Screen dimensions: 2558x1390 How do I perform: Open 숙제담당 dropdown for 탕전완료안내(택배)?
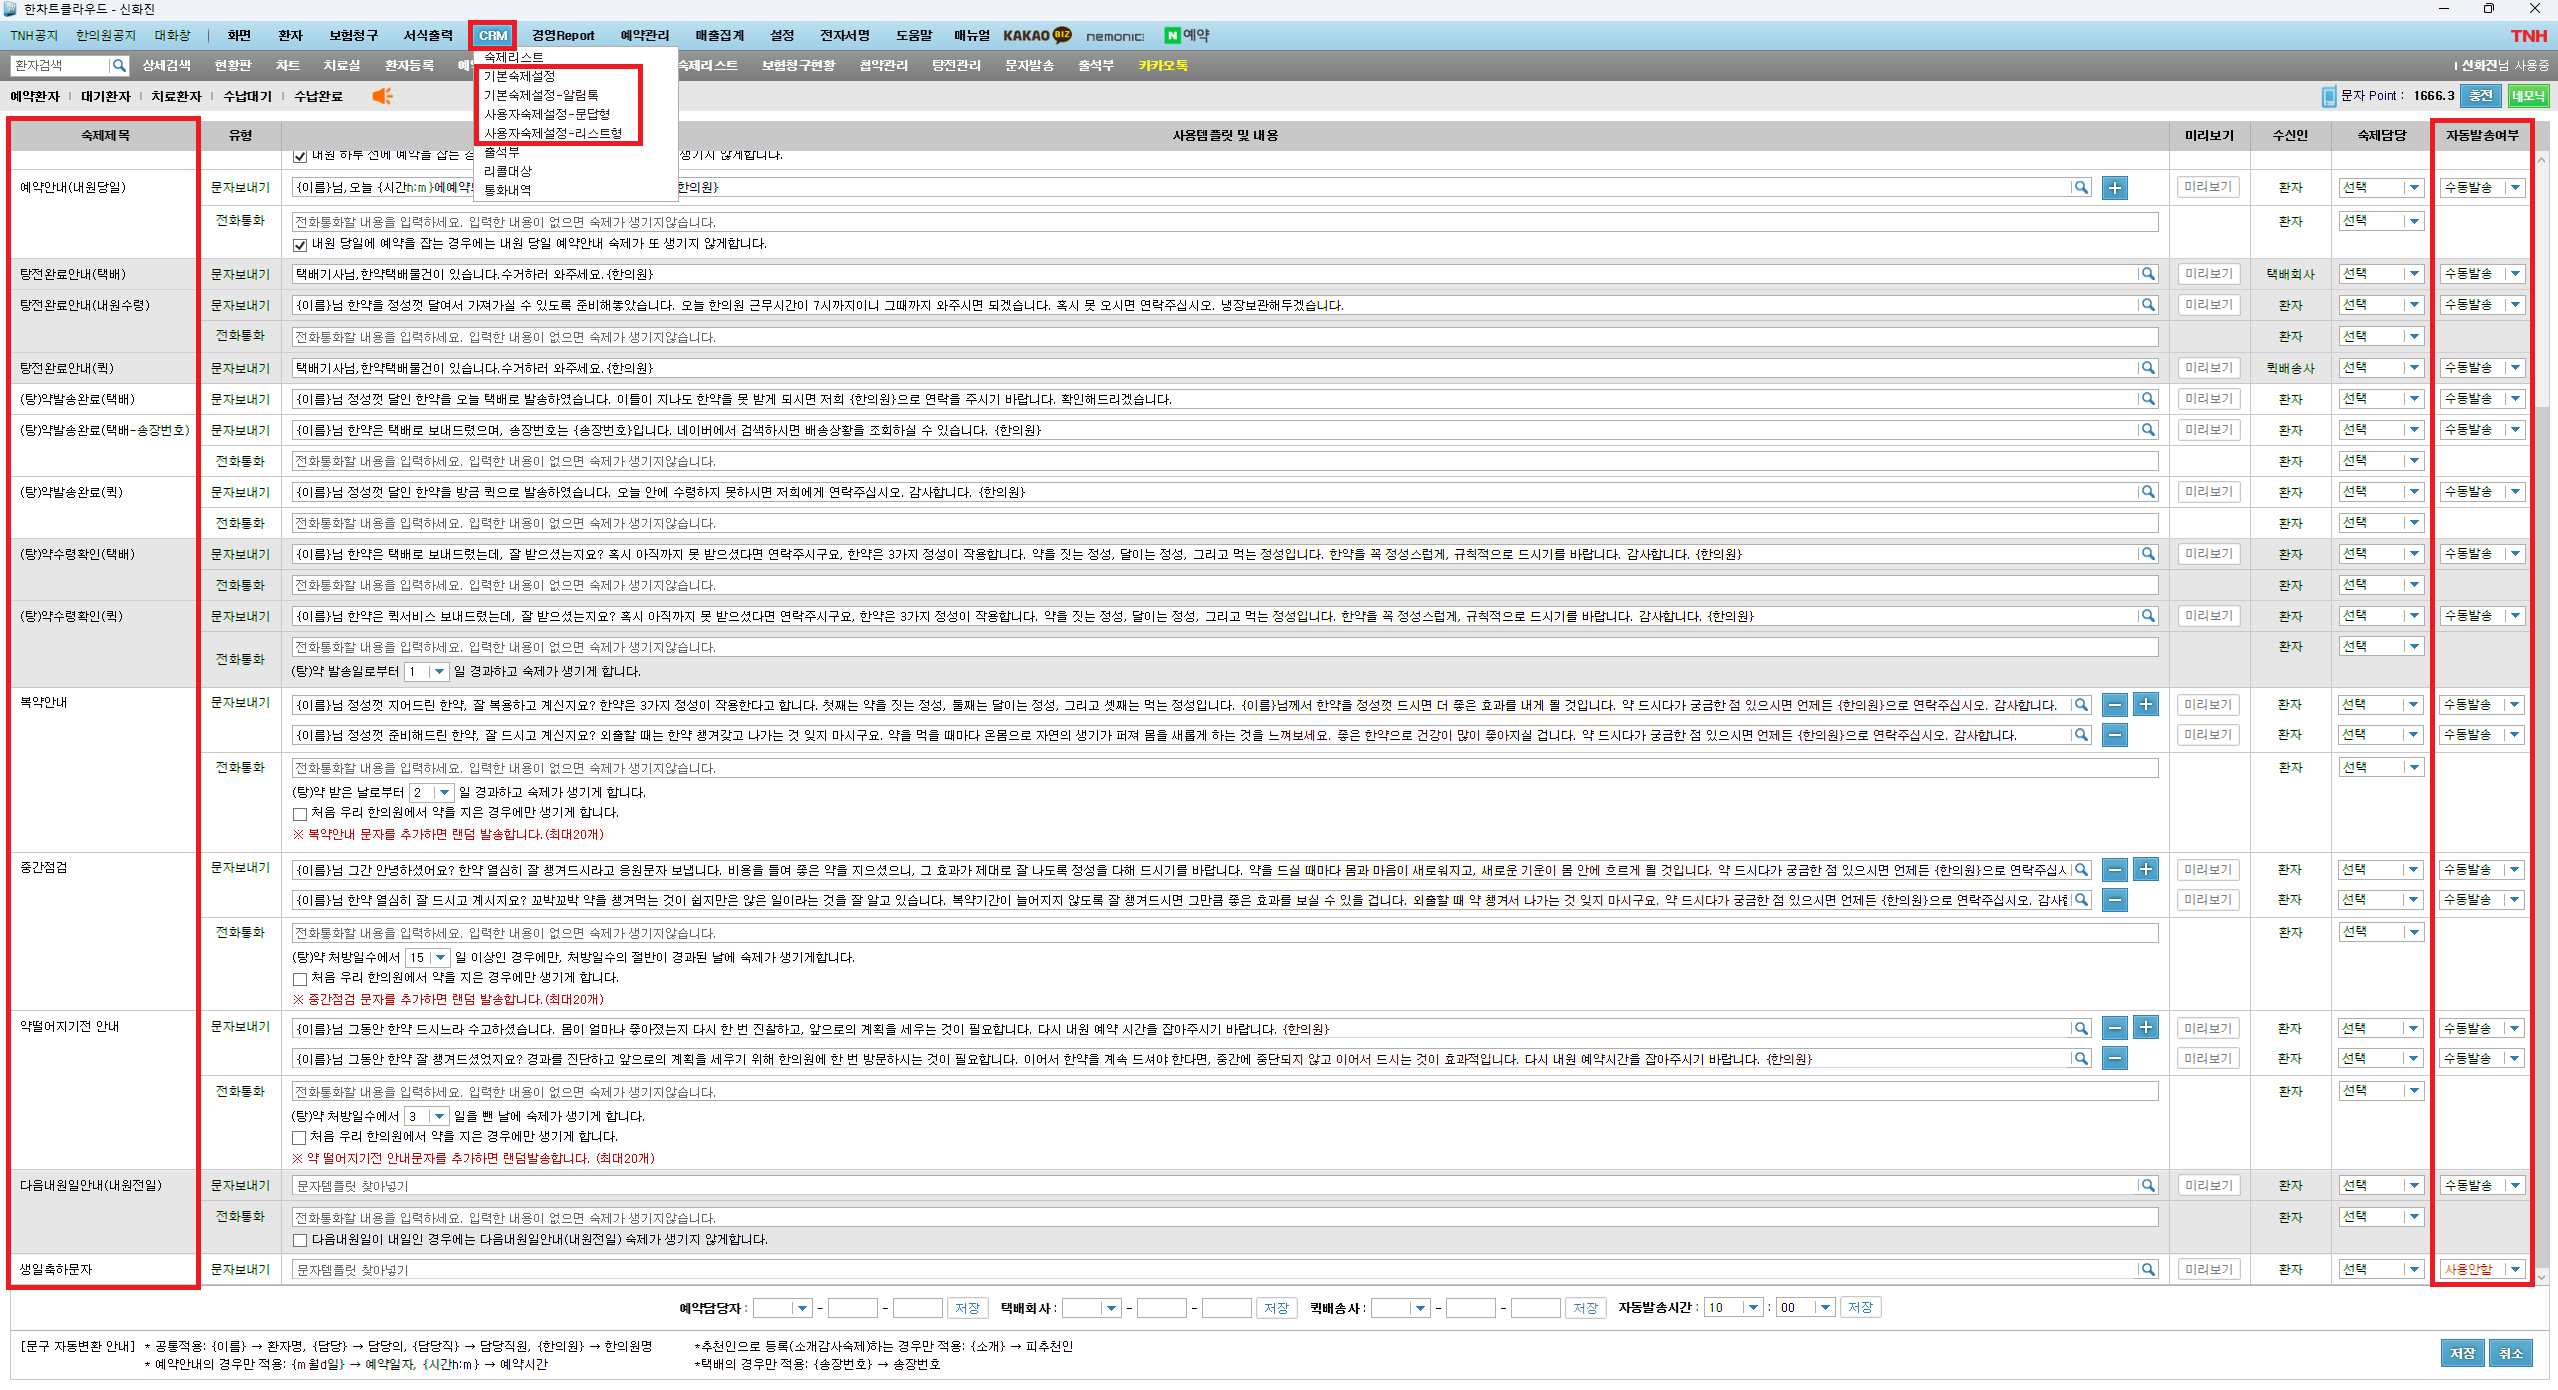pos(2381,274)
